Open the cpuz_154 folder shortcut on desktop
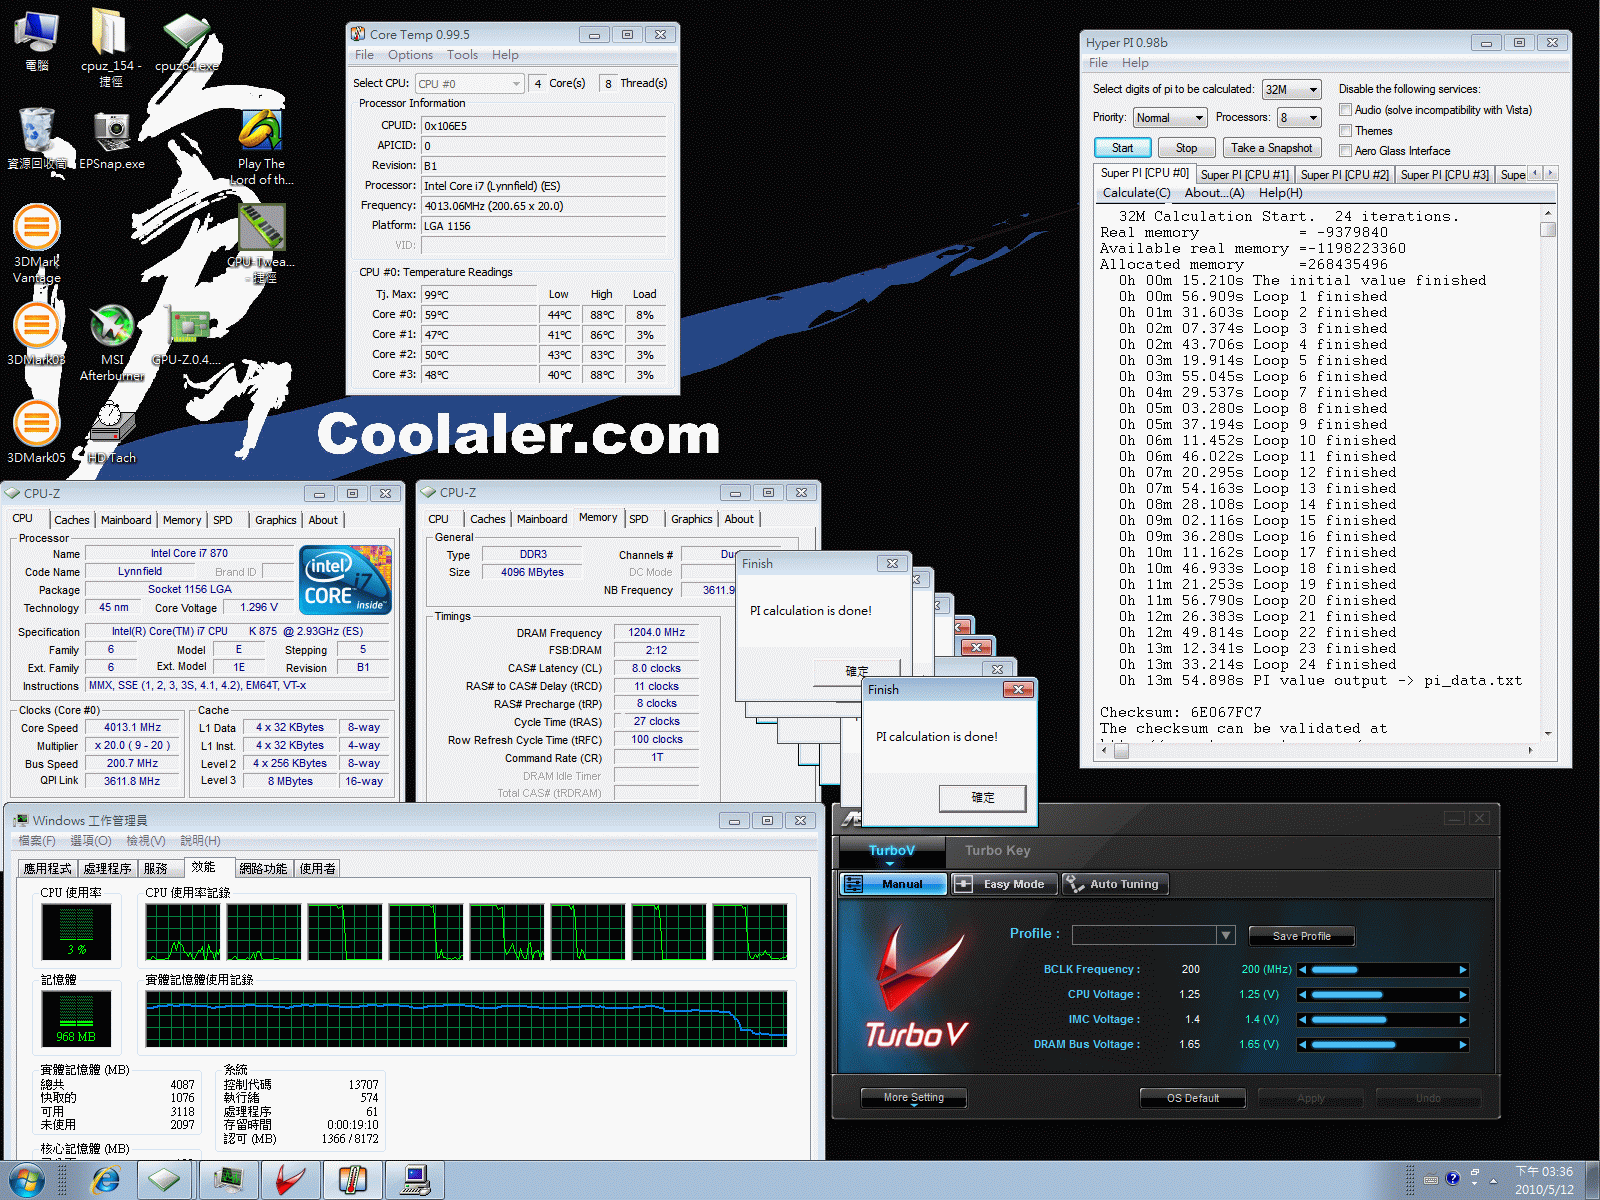 coord(110,45)
